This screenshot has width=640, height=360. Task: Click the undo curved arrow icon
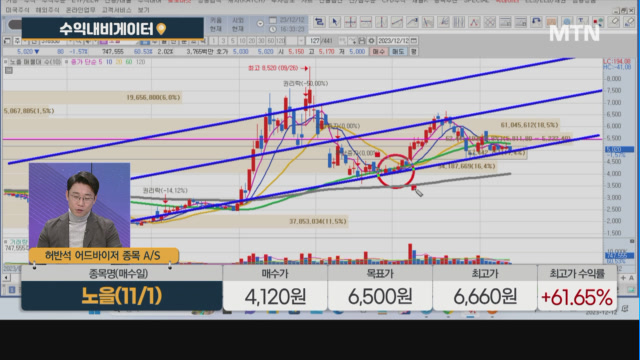pyautogui.click(x=536, y=22)
